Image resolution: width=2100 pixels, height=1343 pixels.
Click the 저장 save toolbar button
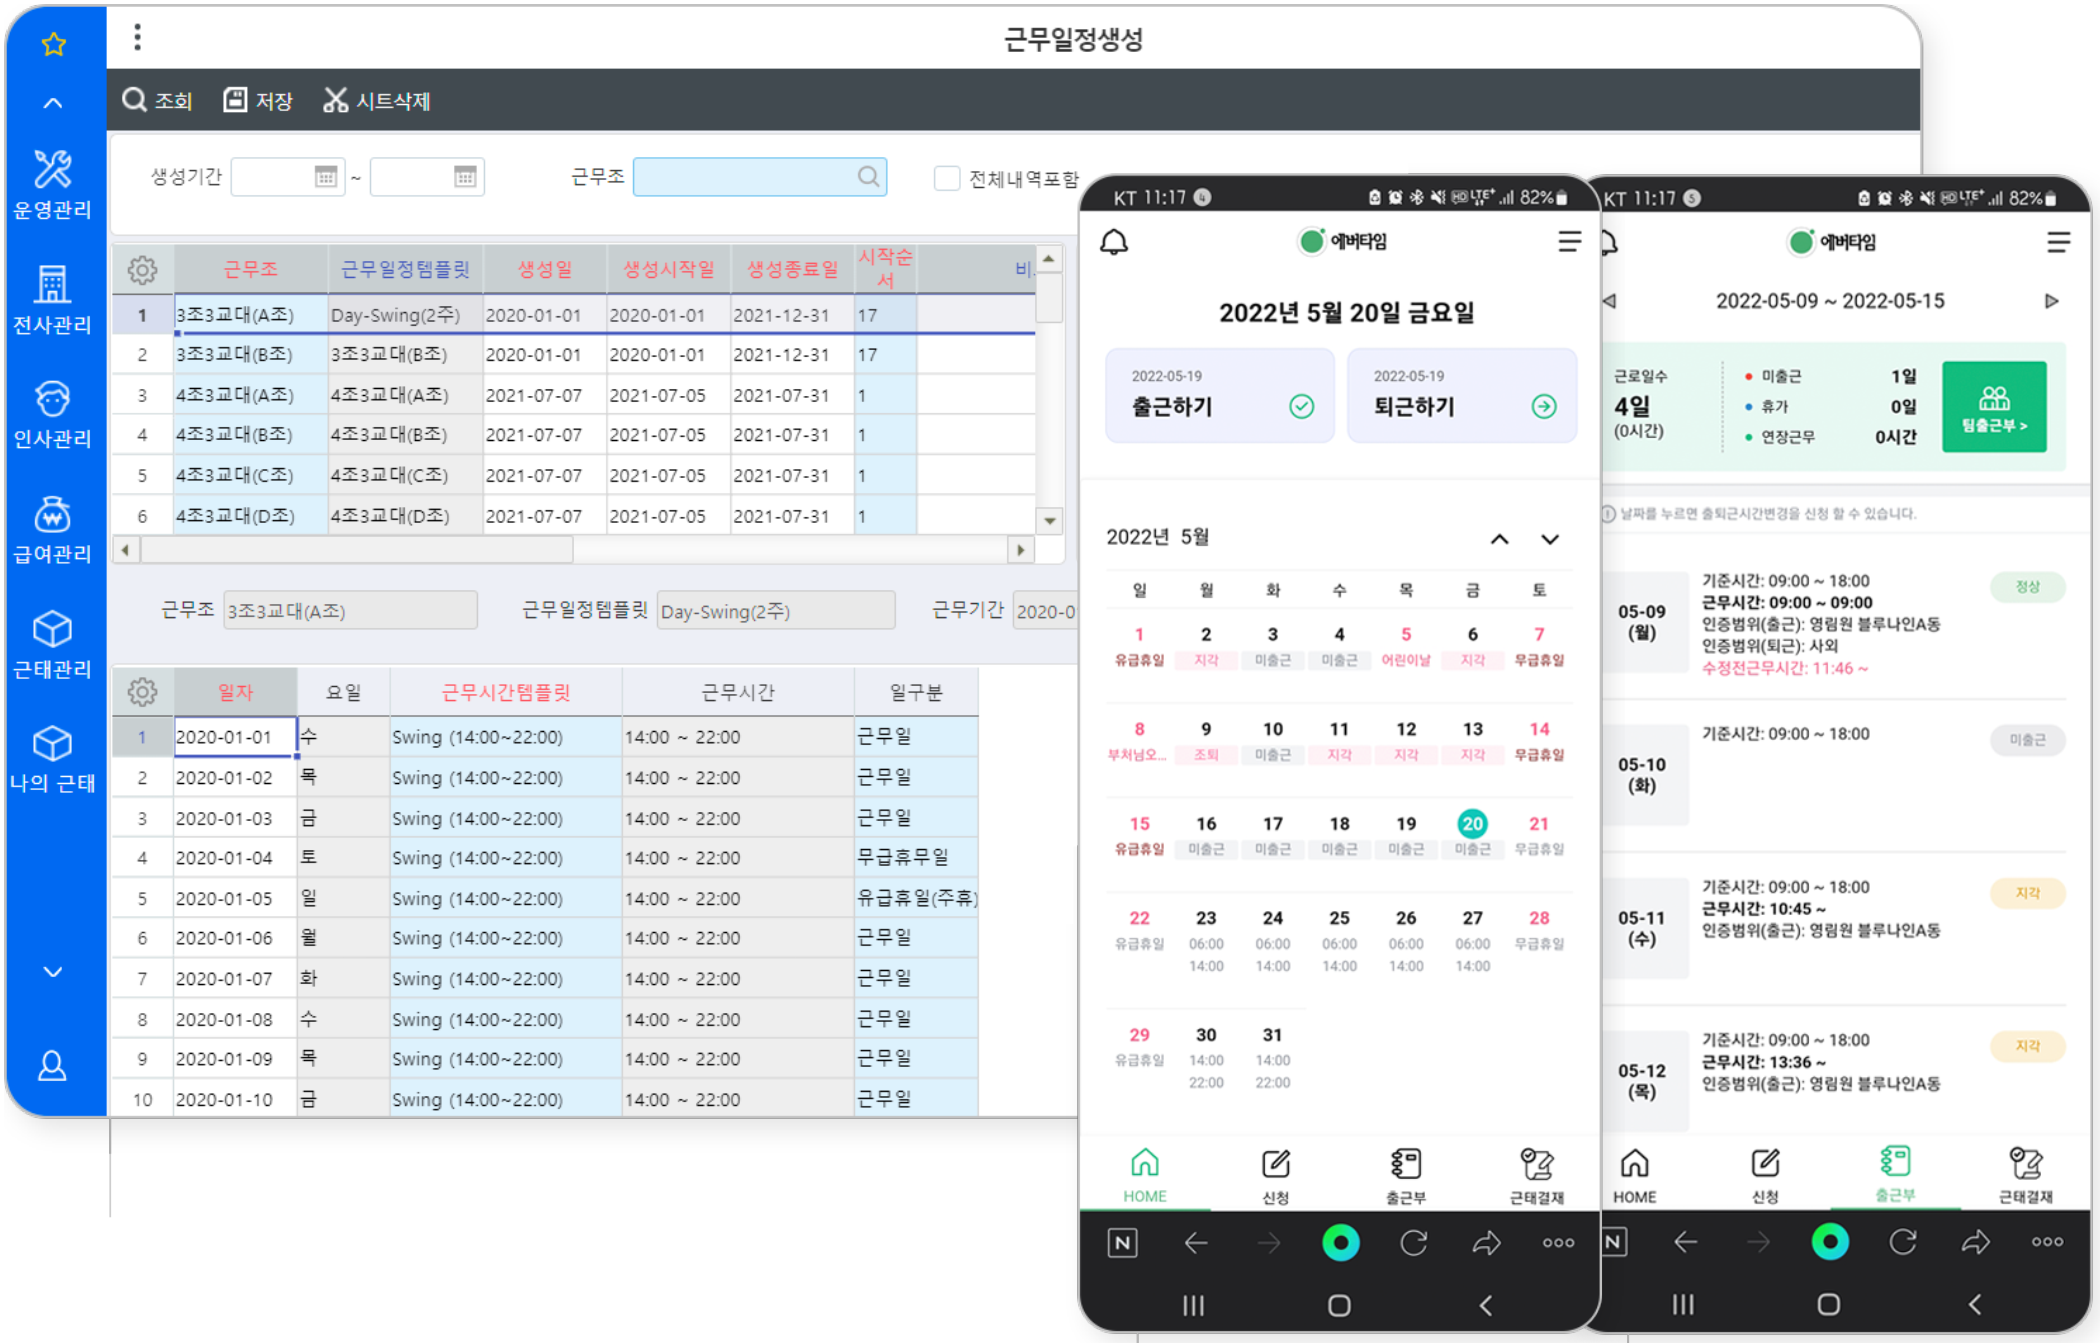pyautogui.click(x=257, y=100)
